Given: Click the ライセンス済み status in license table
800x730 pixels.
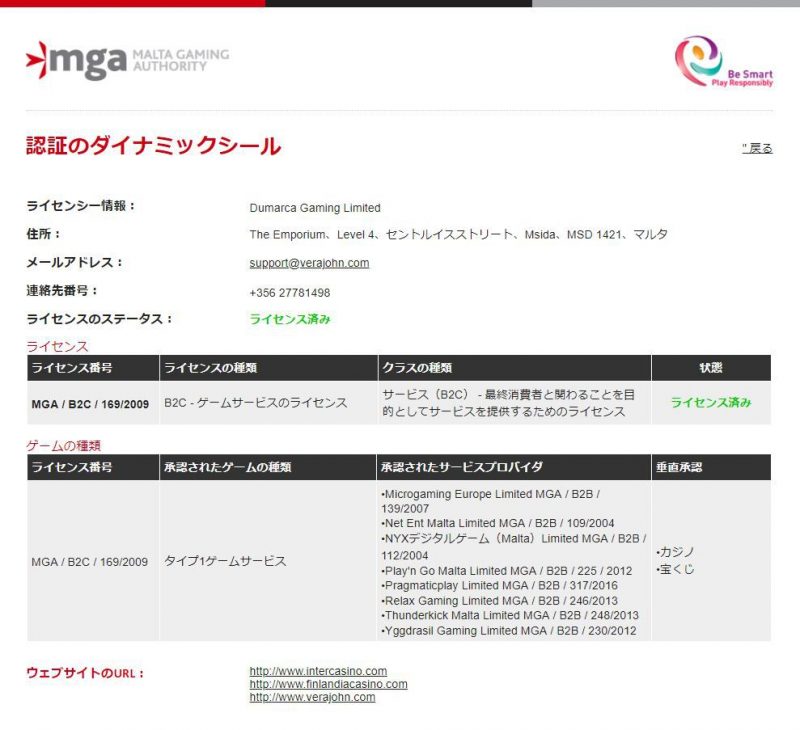Looking at the screenshot, I should pyautogui.click(x=711, y=402).
